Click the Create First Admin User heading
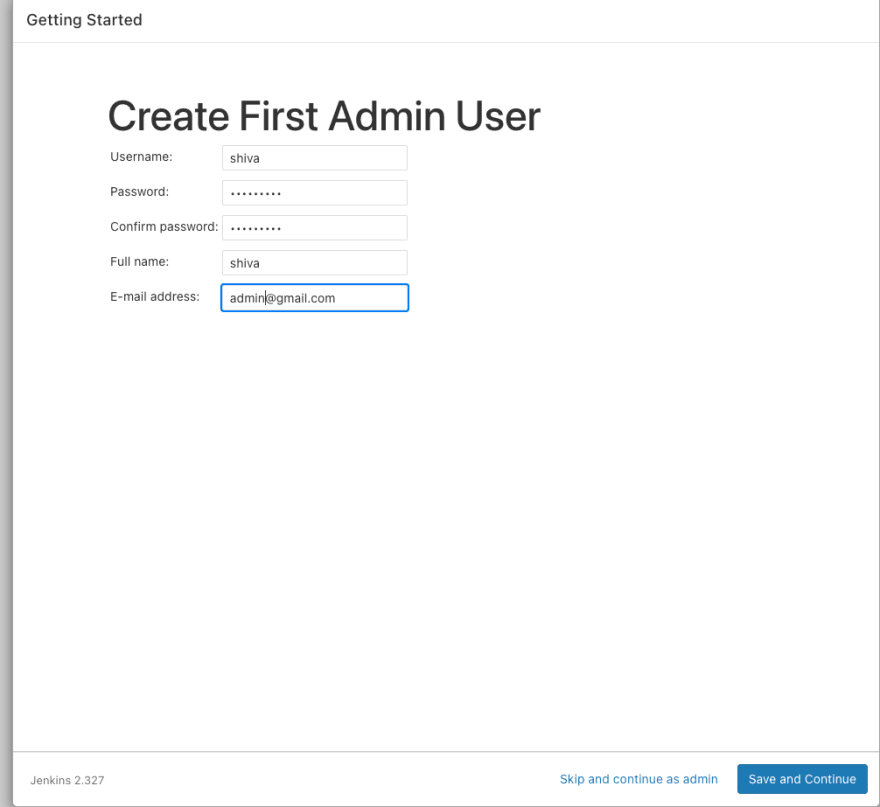 click(x=324, y=117)
